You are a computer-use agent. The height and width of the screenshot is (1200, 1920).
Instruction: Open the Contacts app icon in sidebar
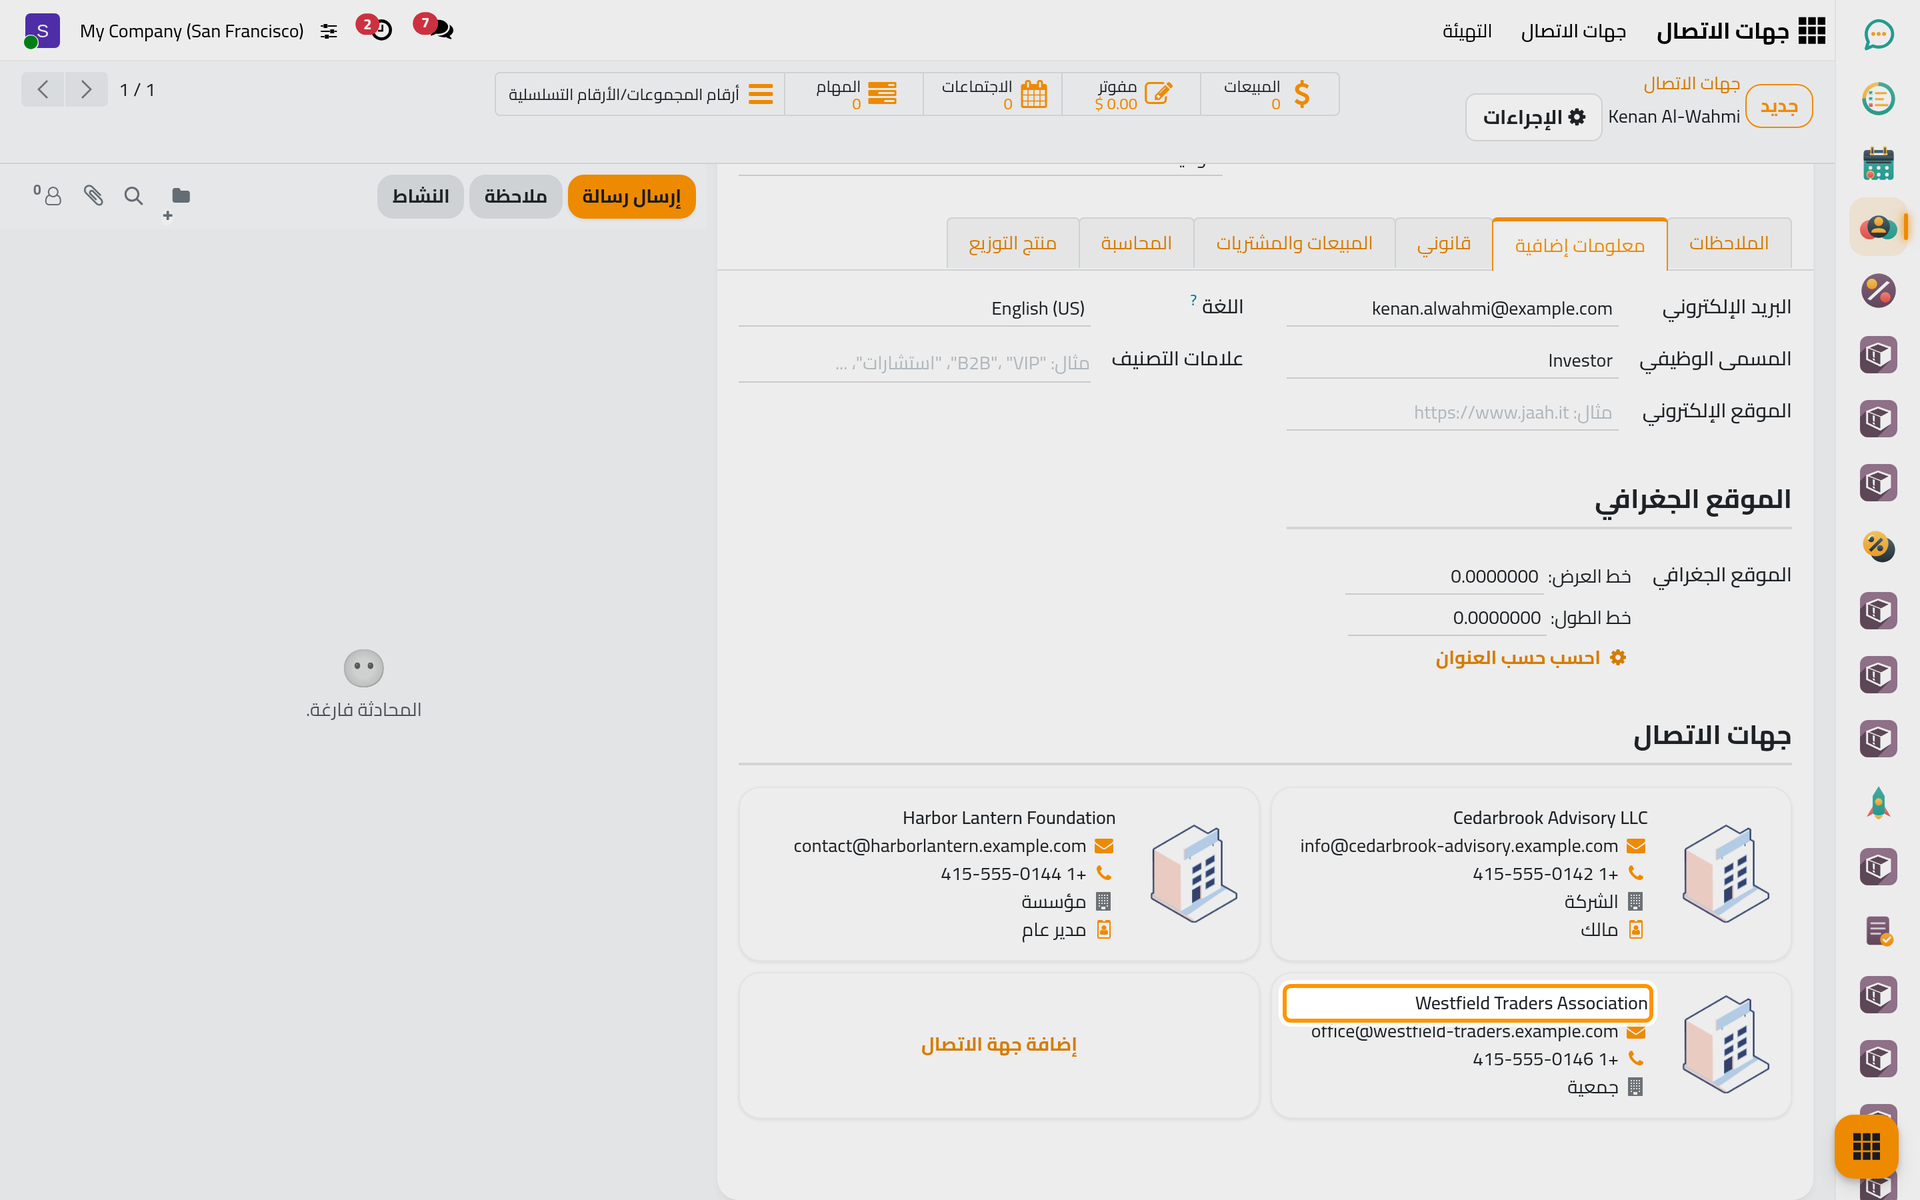(1878, 227)
